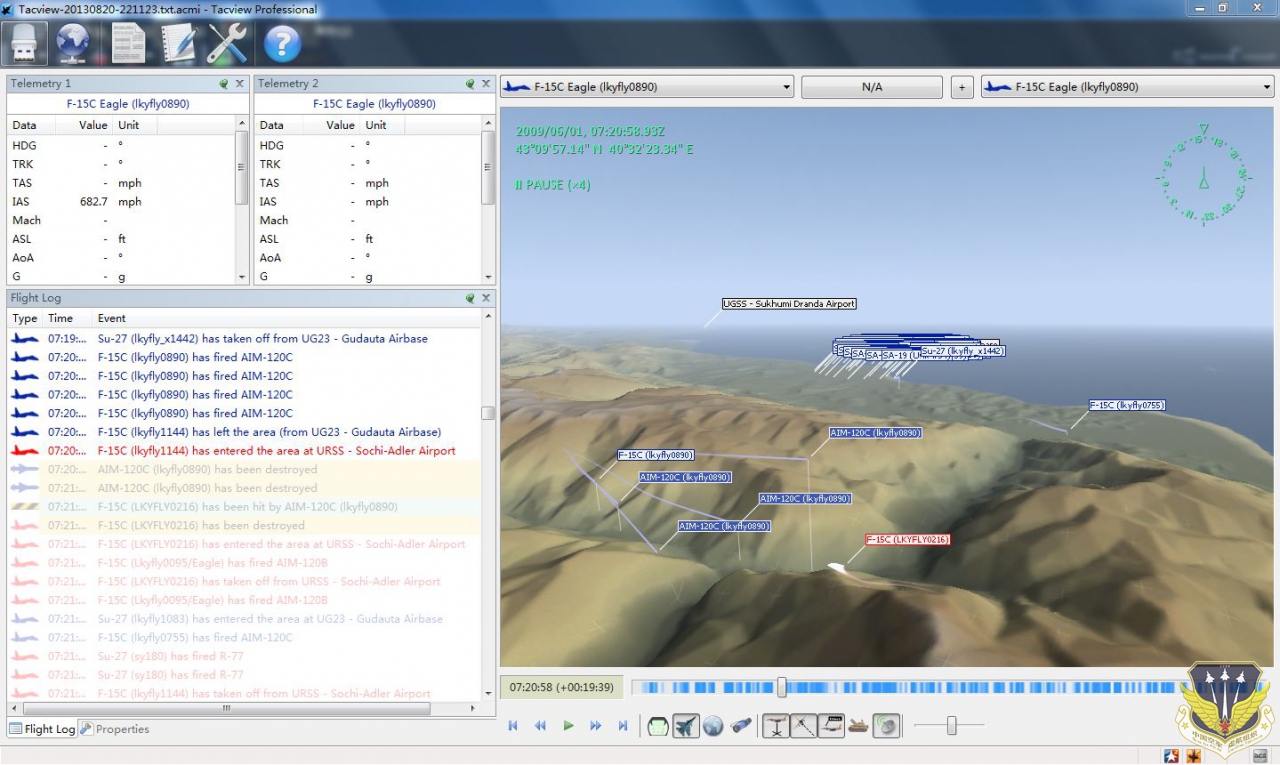The height and width of the screenshot is (765, 1280).
Task: Open the notepad with pen icon
Action: pyautogui.click(x=179, y=43)
